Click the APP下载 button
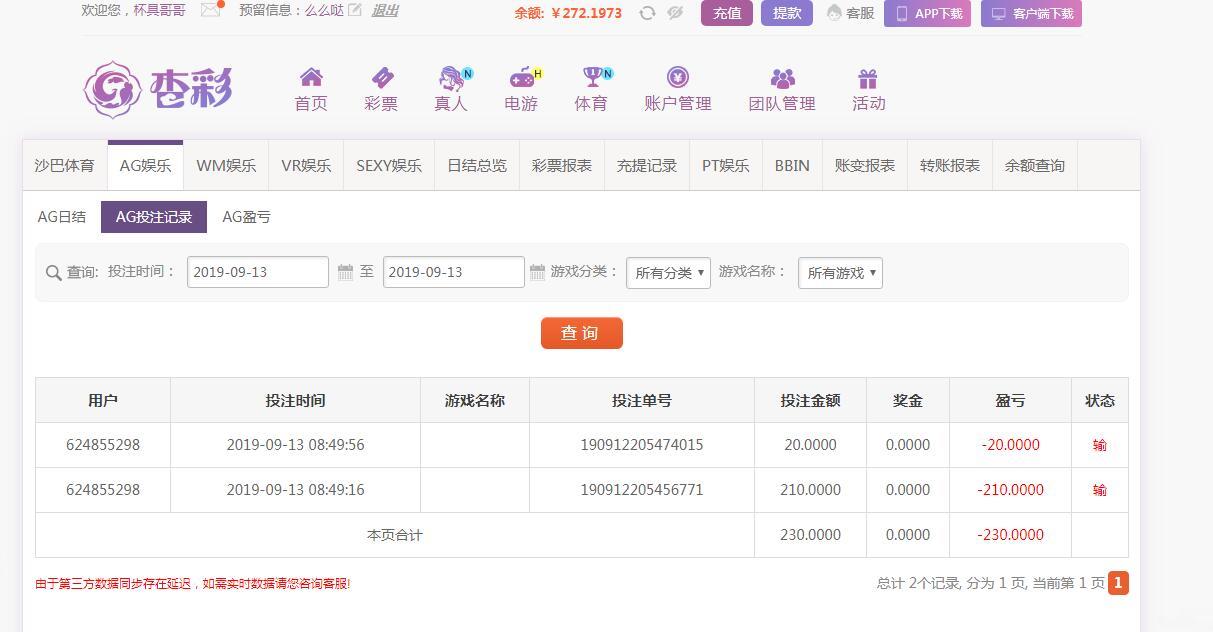Viewport: 1213px width, 632px height. tap(927, 13)
